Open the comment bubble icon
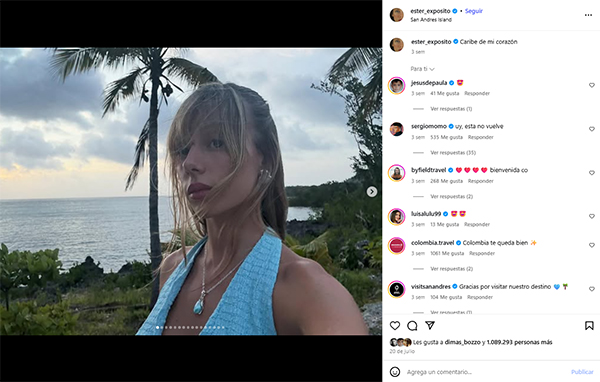600x382 pixels. [412, 326]
